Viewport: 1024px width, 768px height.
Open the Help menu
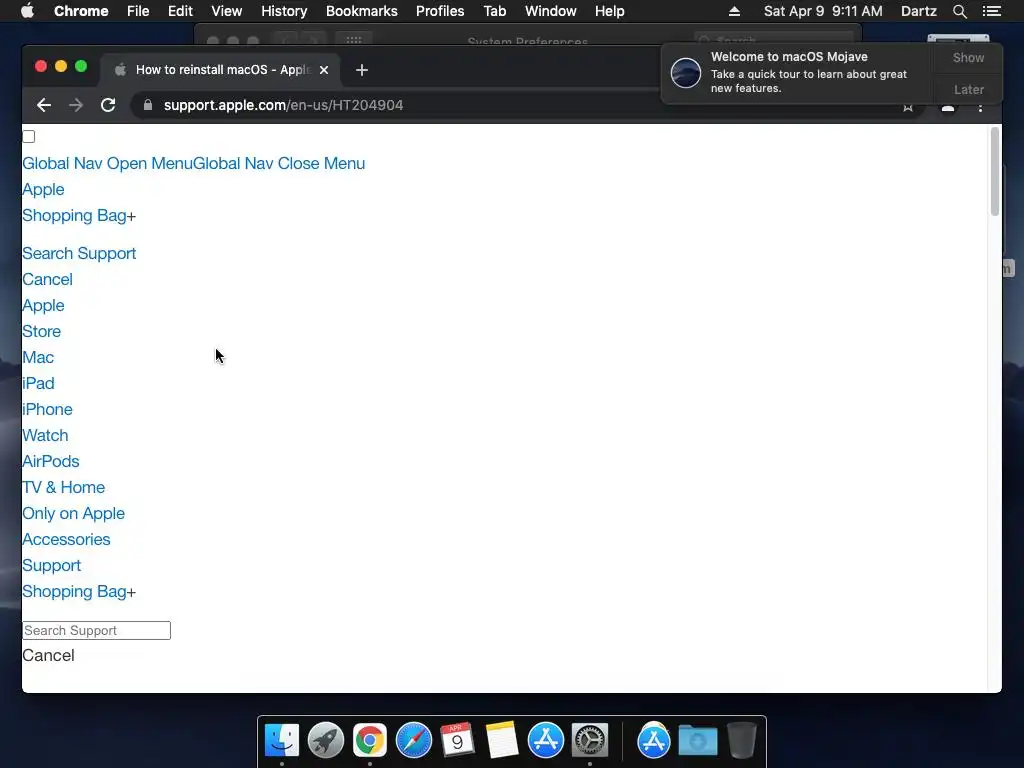(x=609, y=11)
